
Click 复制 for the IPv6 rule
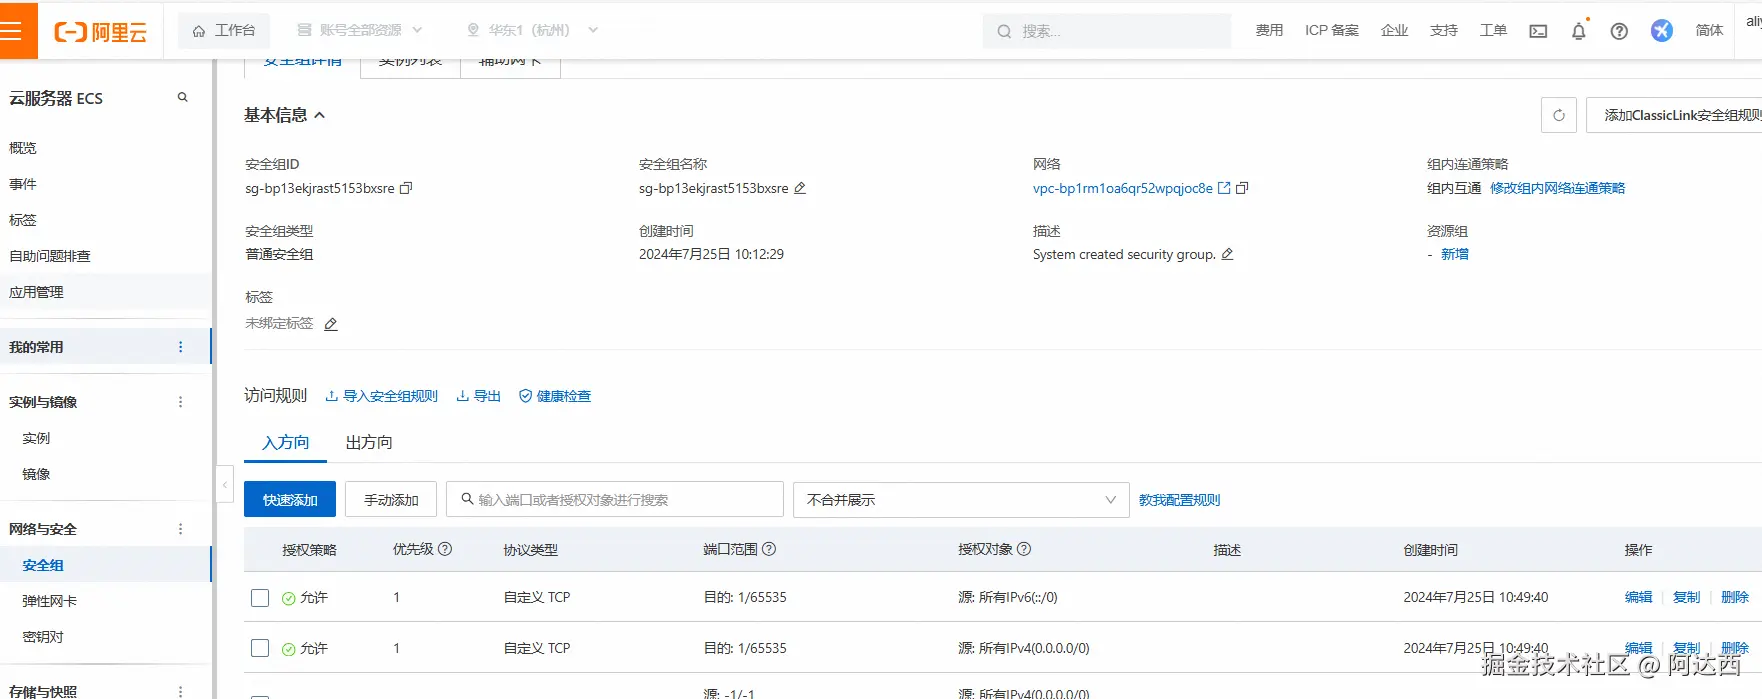coord(1687,597)
